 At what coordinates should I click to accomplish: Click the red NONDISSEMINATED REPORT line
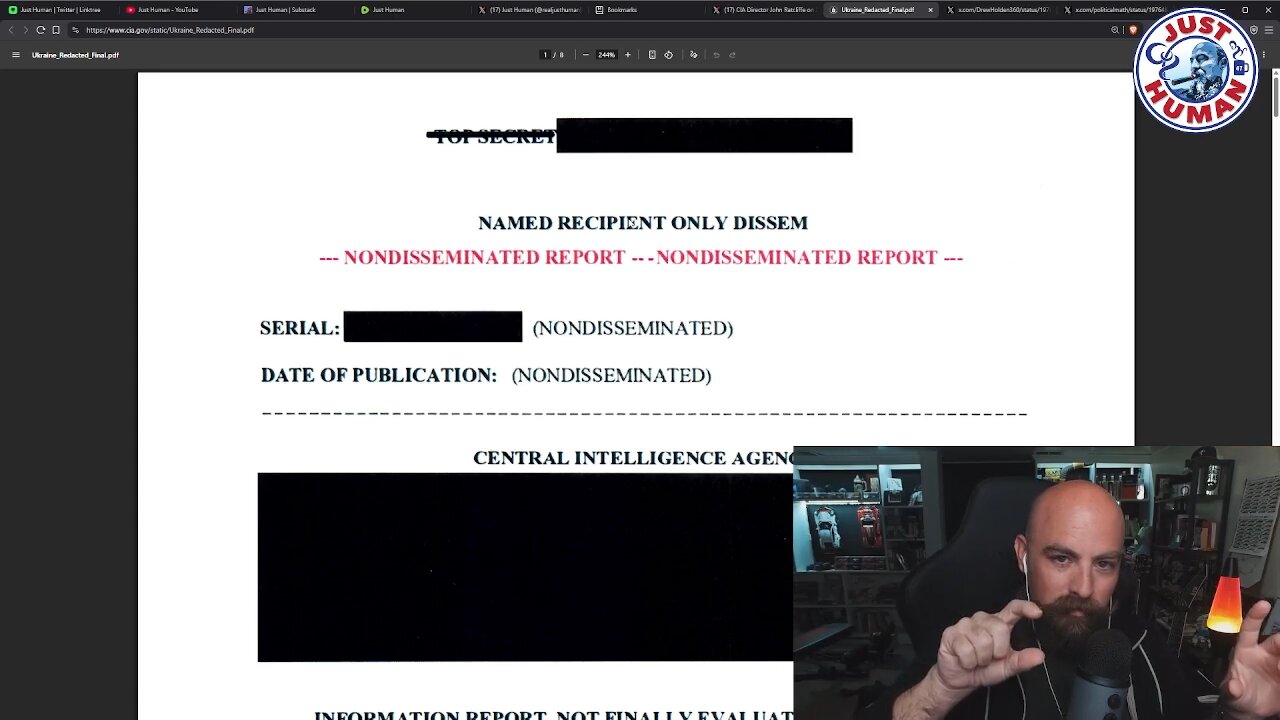click(641, 257)
